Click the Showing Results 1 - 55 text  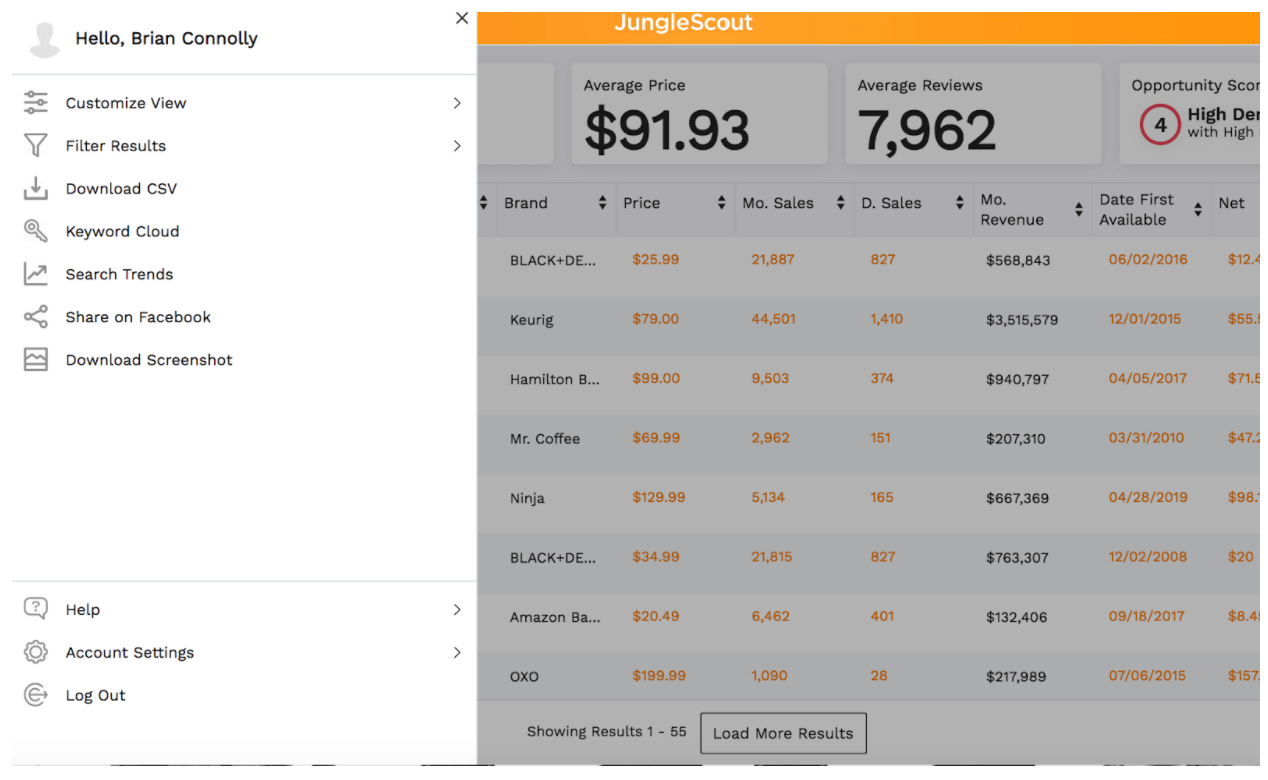(606, 731)
